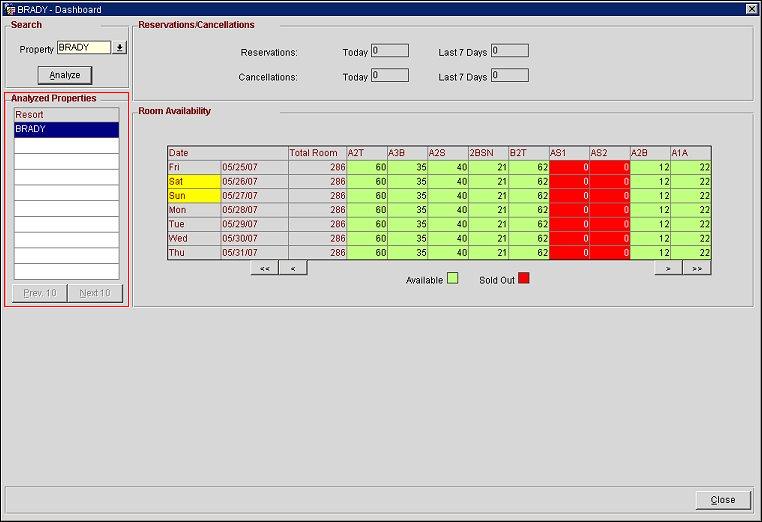This screenshot has height=522, width=762.
Task: Click the Resort column header
Action: (x=66, y=115)
